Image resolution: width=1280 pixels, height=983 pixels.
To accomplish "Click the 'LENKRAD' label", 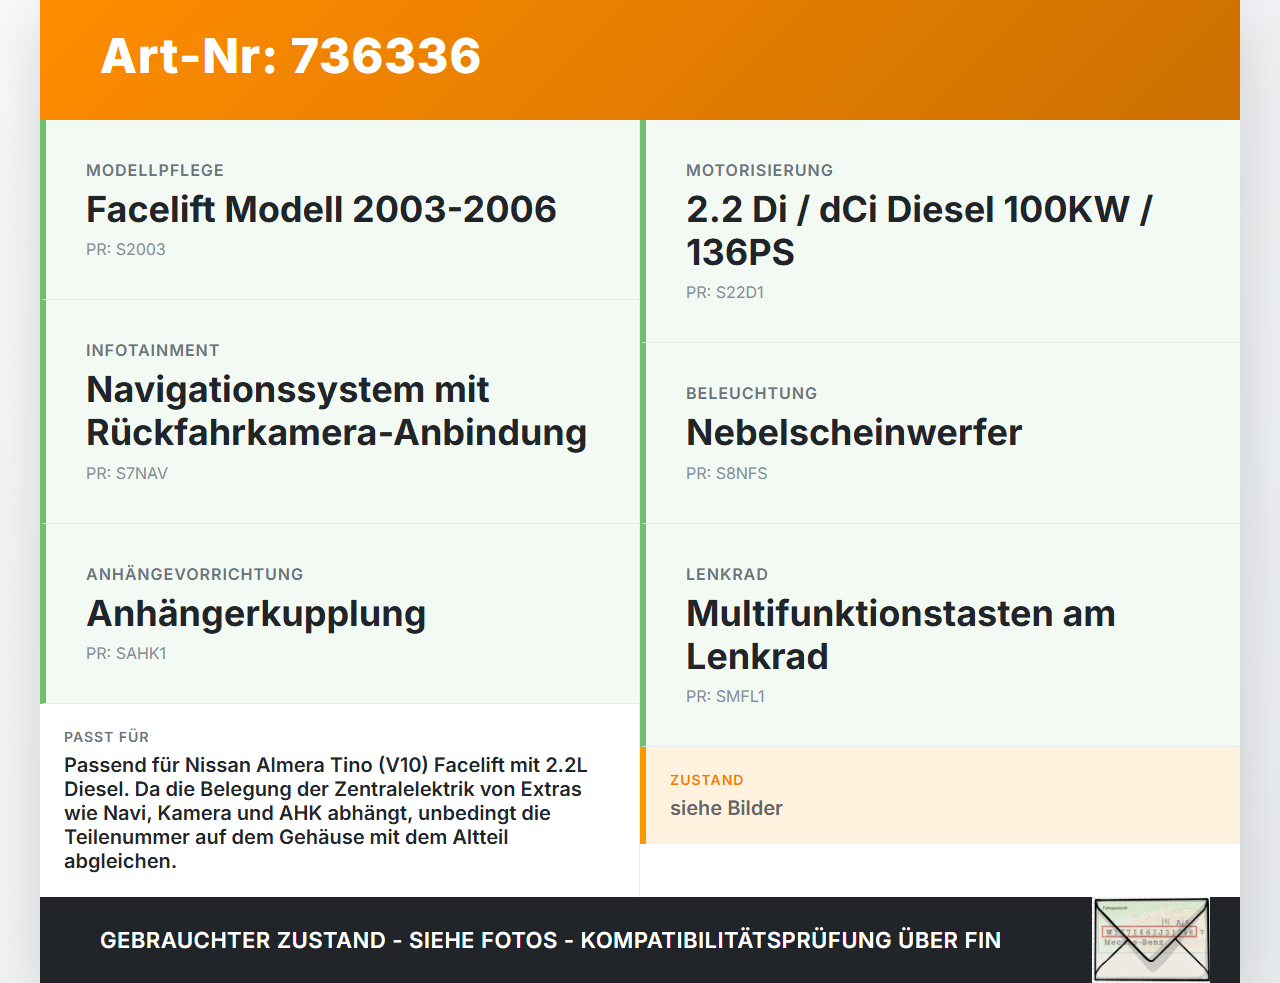I will click(x=727, y=574).
